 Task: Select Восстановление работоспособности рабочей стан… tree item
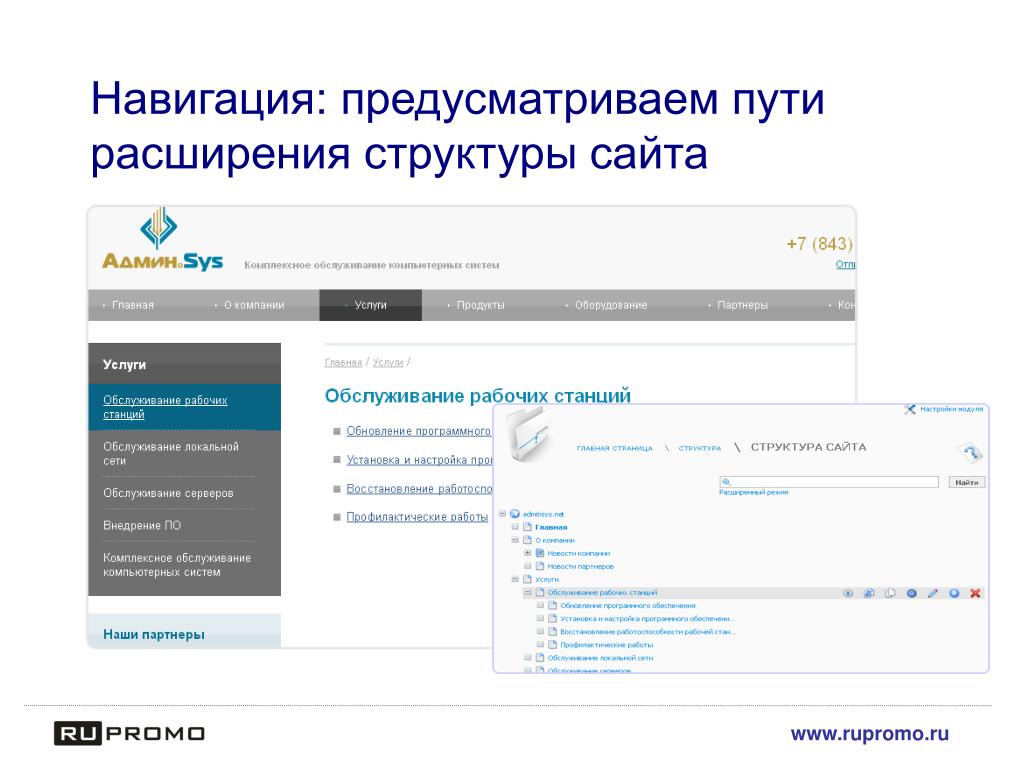click(648, 632)
